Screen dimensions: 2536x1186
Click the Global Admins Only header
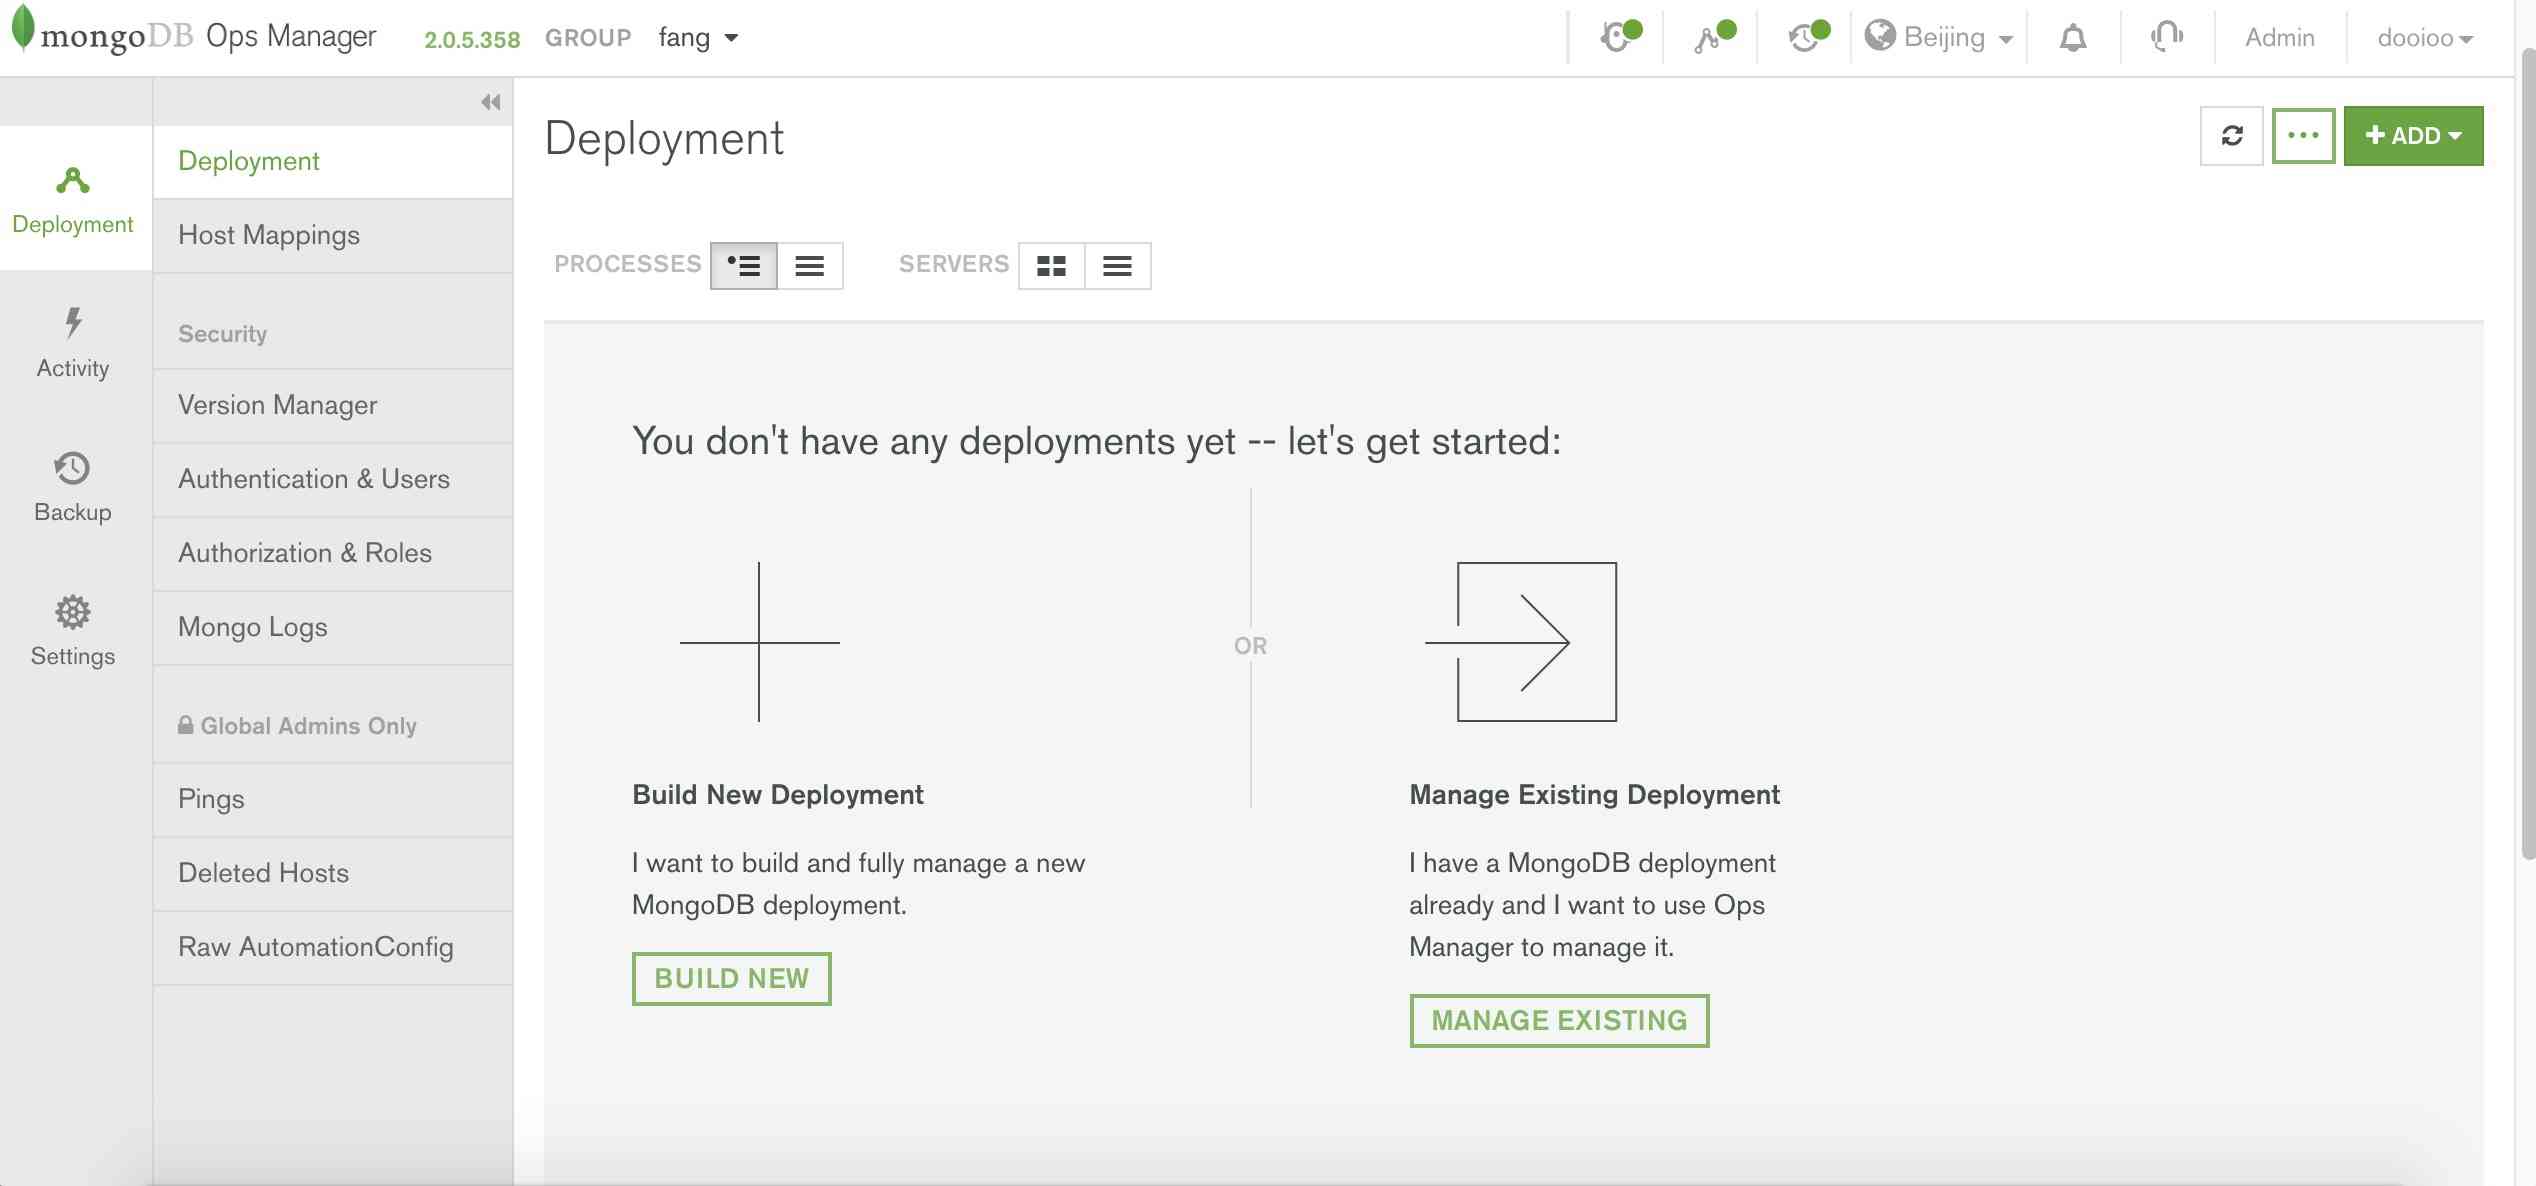pos(298,726)
